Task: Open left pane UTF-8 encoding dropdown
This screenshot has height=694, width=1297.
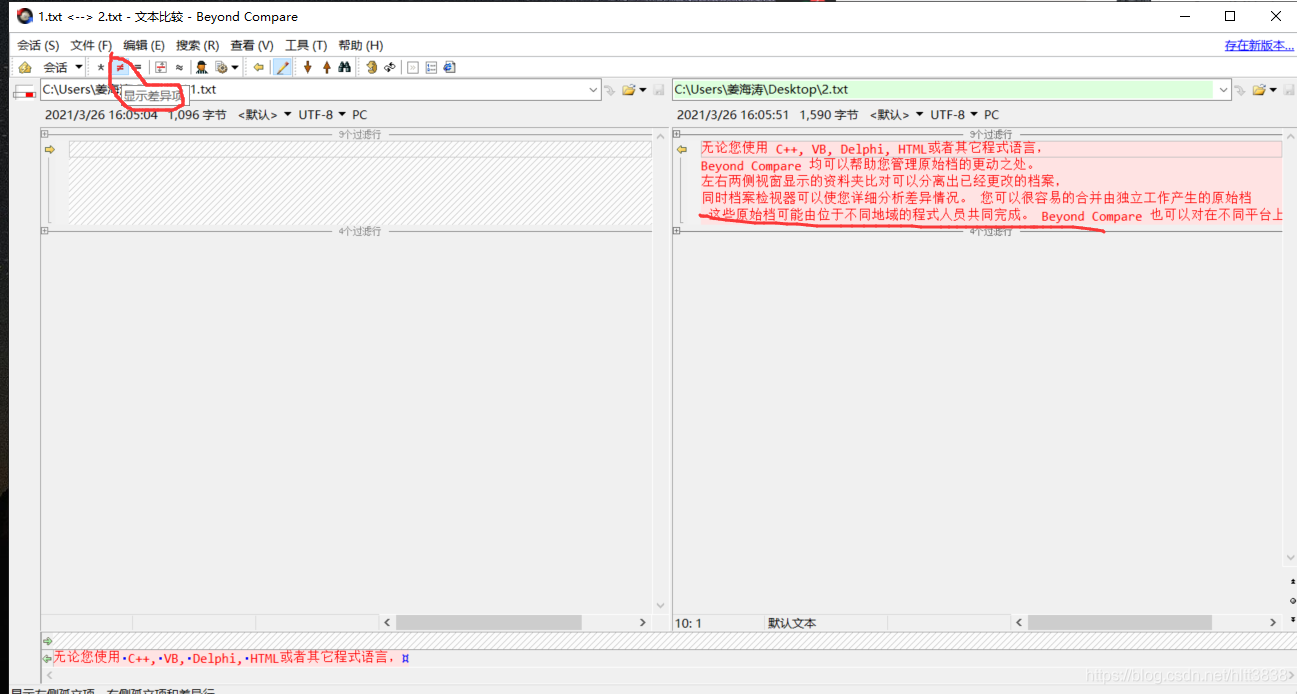Action: pyautogui.click(x=322, y=115)
